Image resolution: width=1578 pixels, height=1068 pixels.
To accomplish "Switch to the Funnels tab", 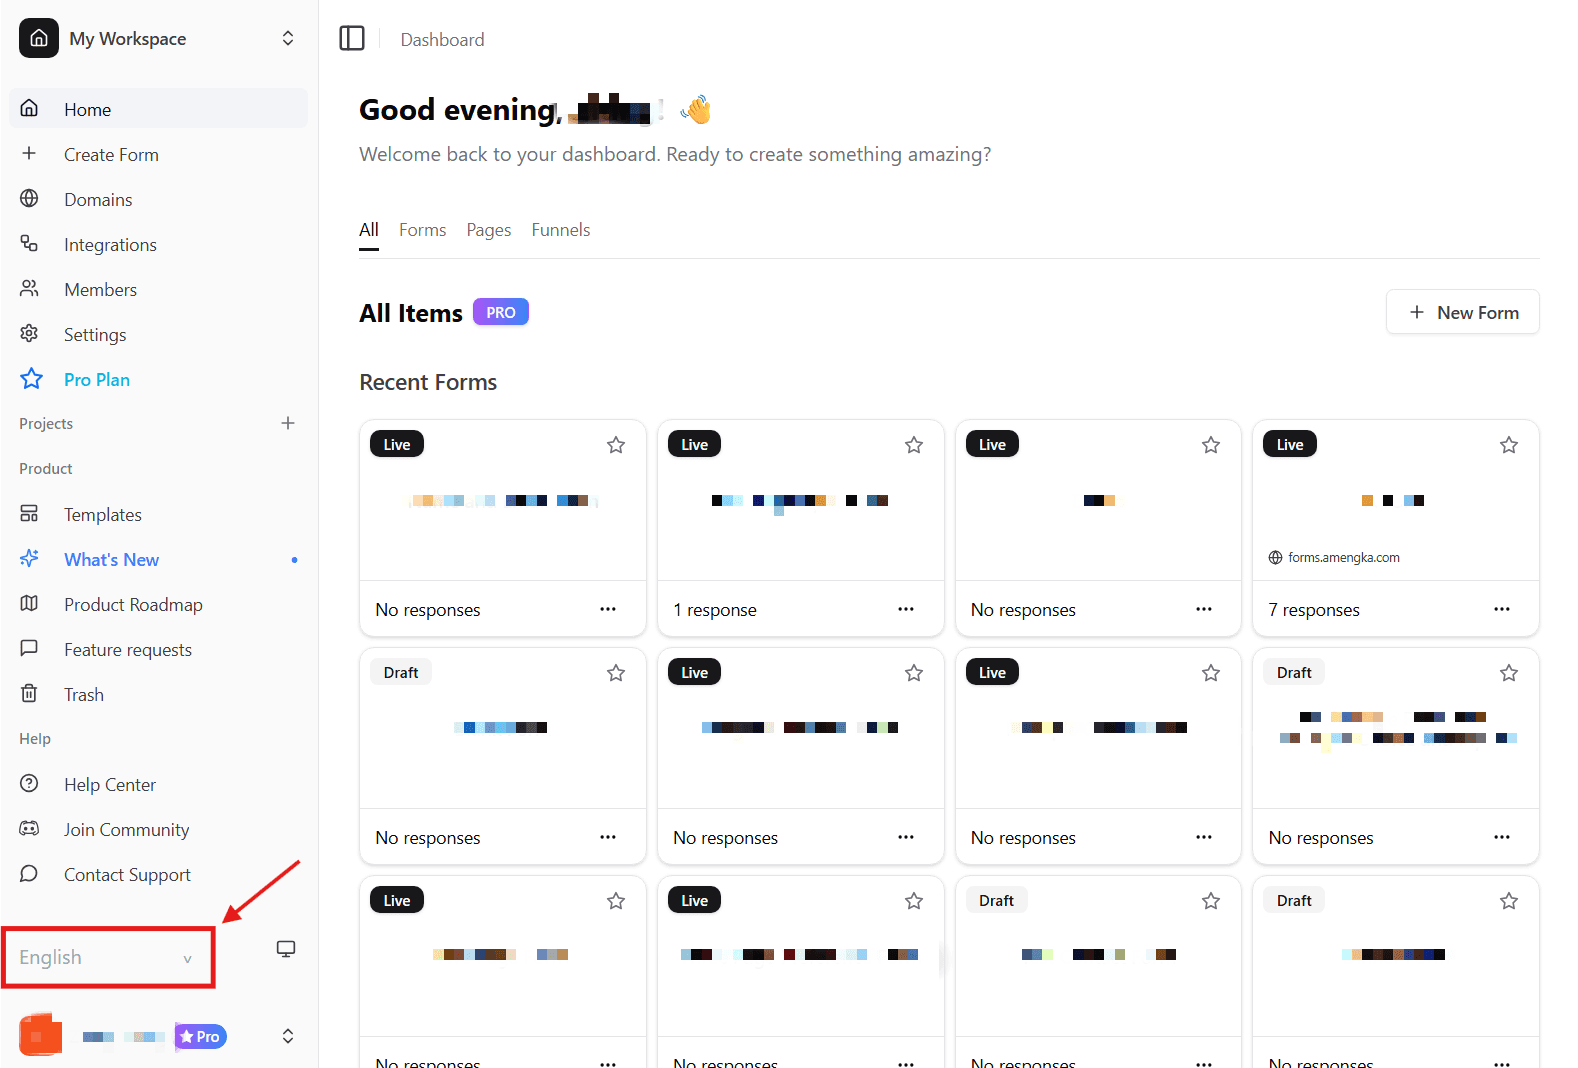I will click(560, 230).
